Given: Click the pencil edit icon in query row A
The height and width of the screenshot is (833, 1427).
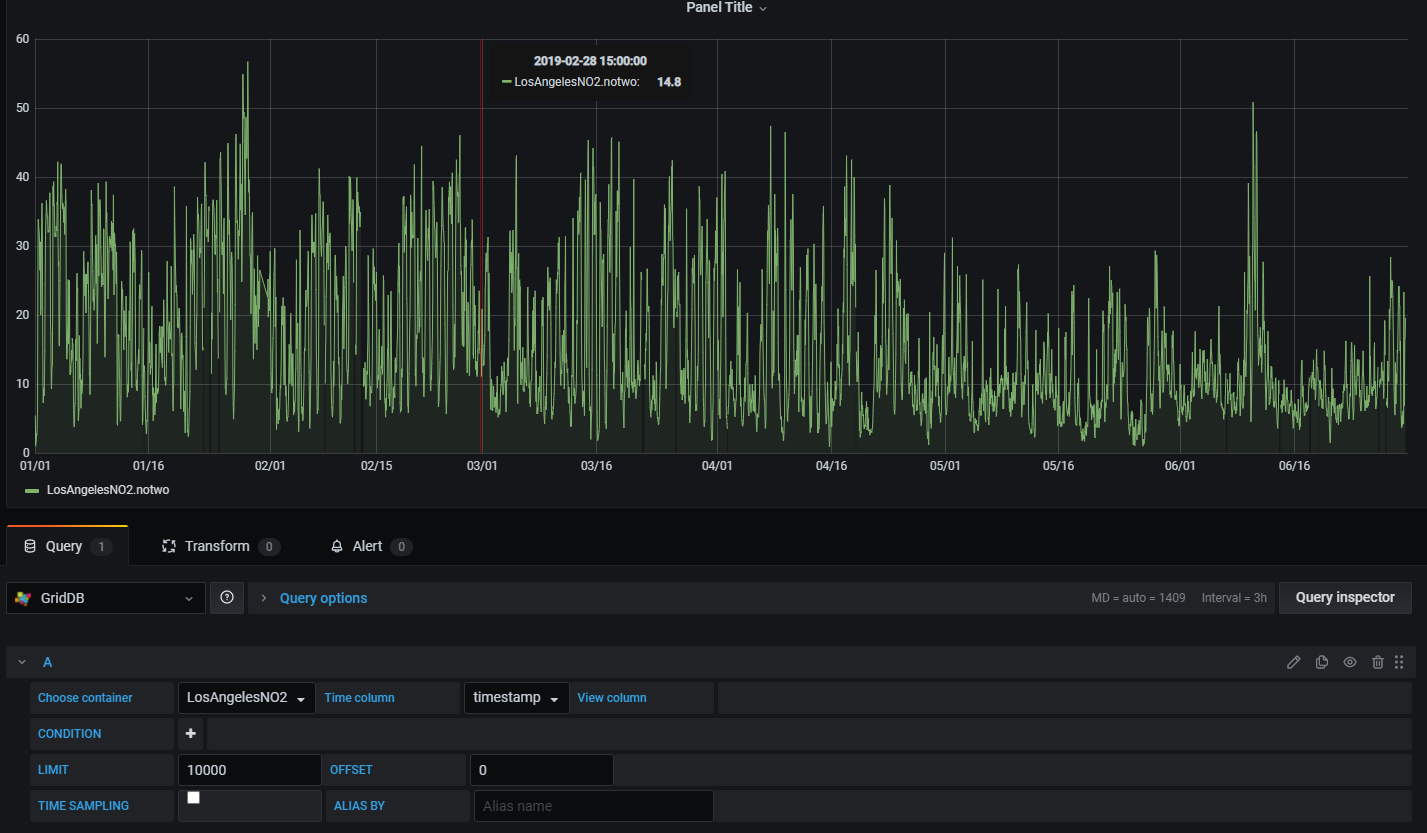Looking at the screenshot, I should pos(1293,662).
